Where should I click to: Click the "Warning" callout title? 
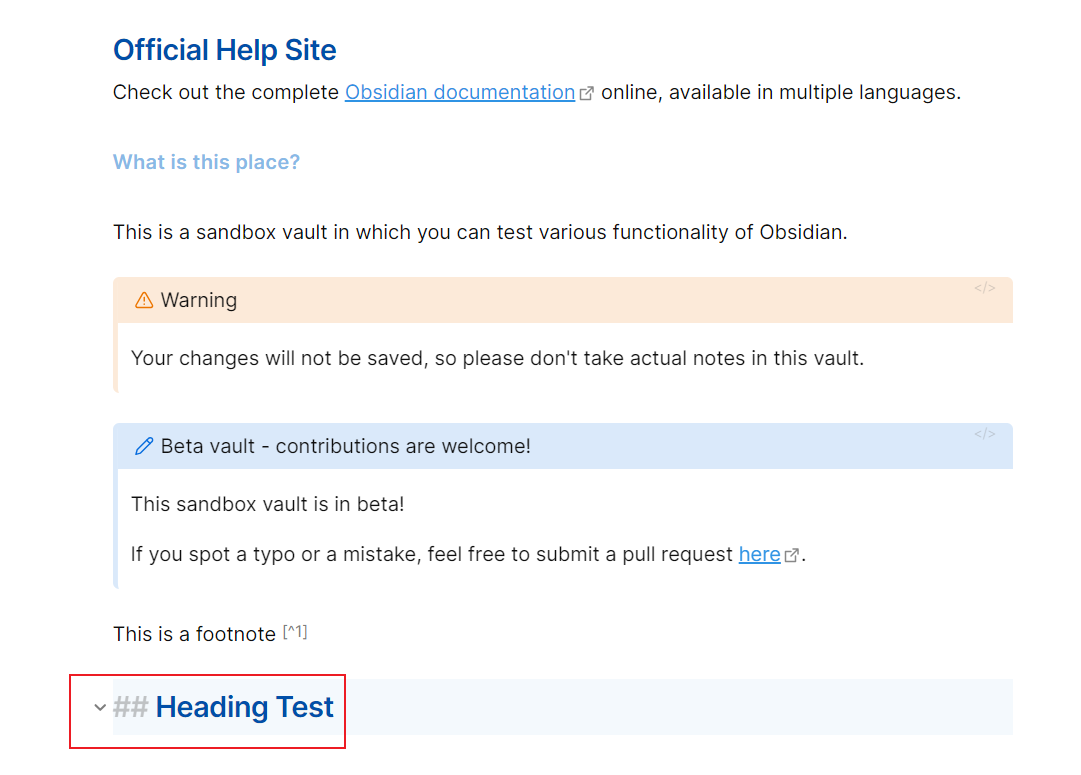click(199, 300)
